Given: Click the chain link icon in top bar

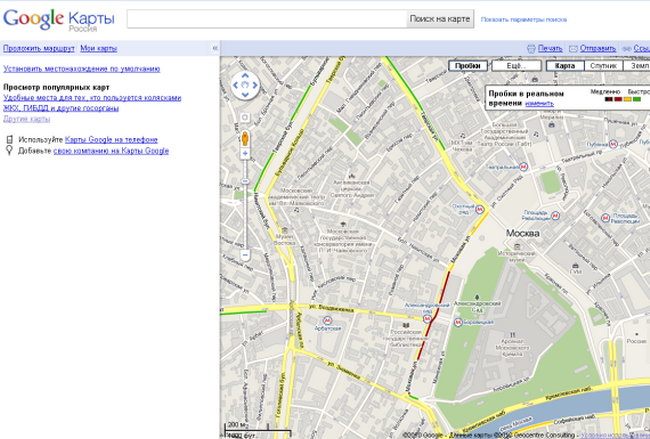Looking at the screenshot, I should (627, 49).
